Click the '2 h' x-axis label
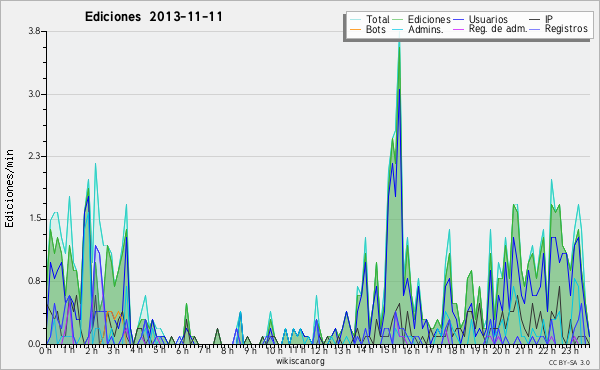Viewport: 600px width, 370px height. tap(91, 351)
